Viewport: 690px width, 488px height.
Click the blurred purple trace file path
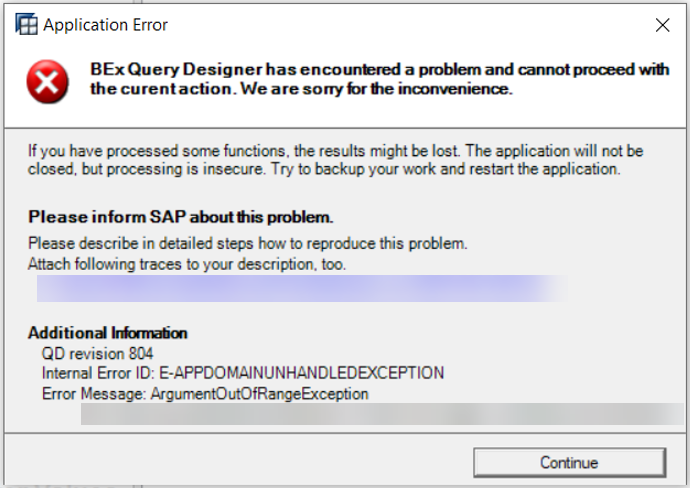[x=302, y=289]
